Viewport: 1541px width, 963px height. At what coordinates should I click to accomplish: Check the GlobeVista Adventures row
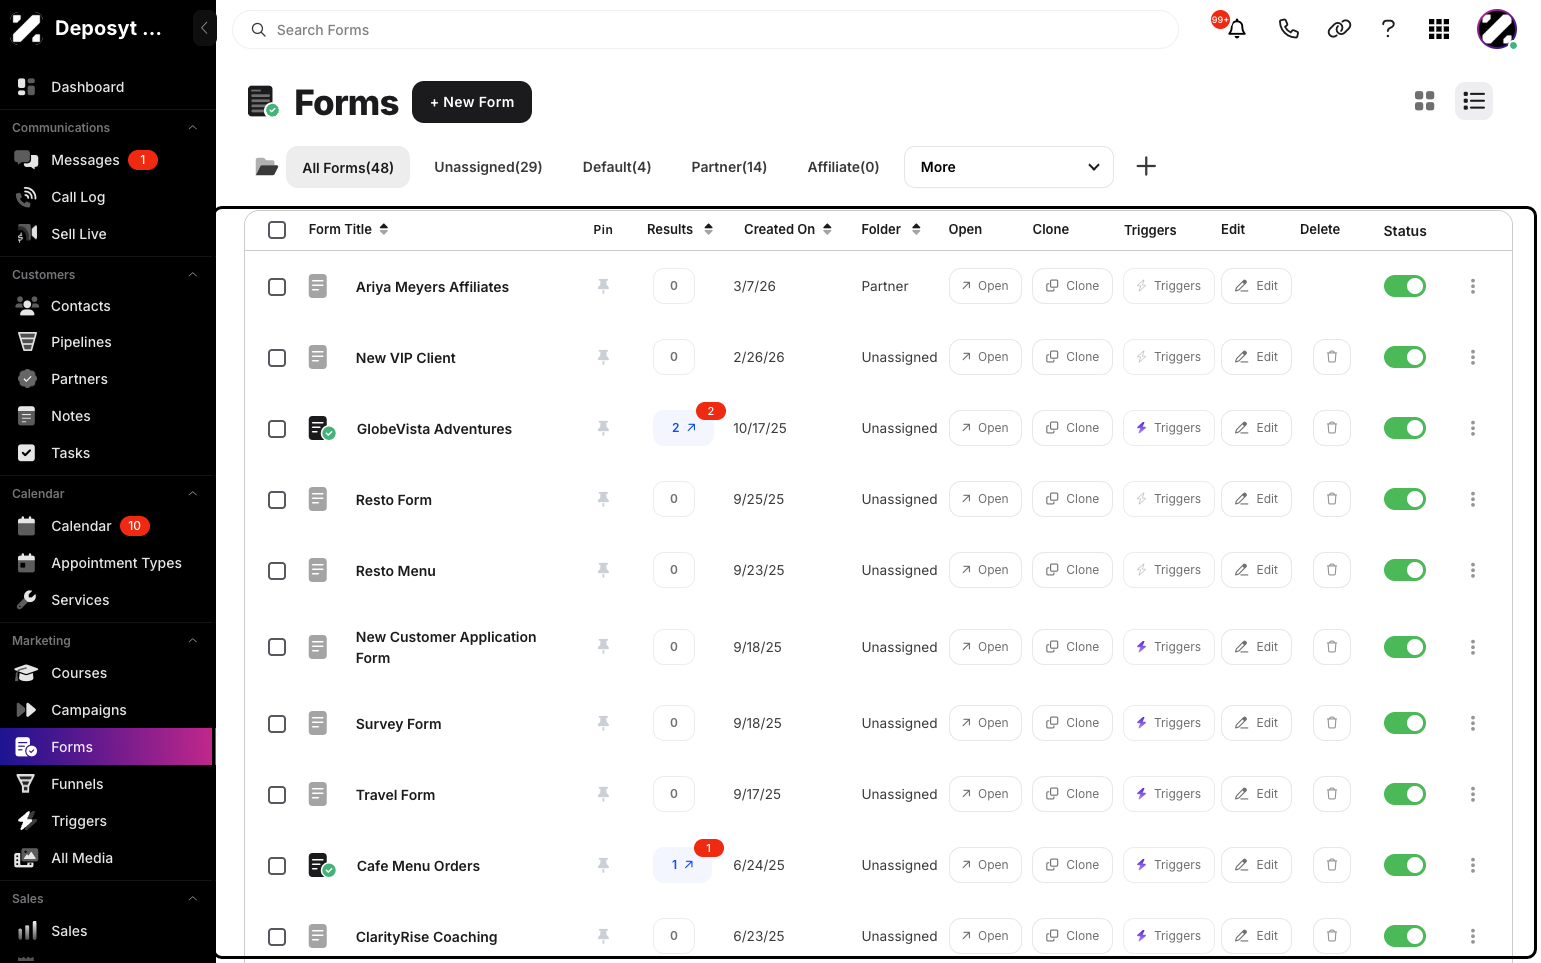pyautogui.click(x=277, y=429)
